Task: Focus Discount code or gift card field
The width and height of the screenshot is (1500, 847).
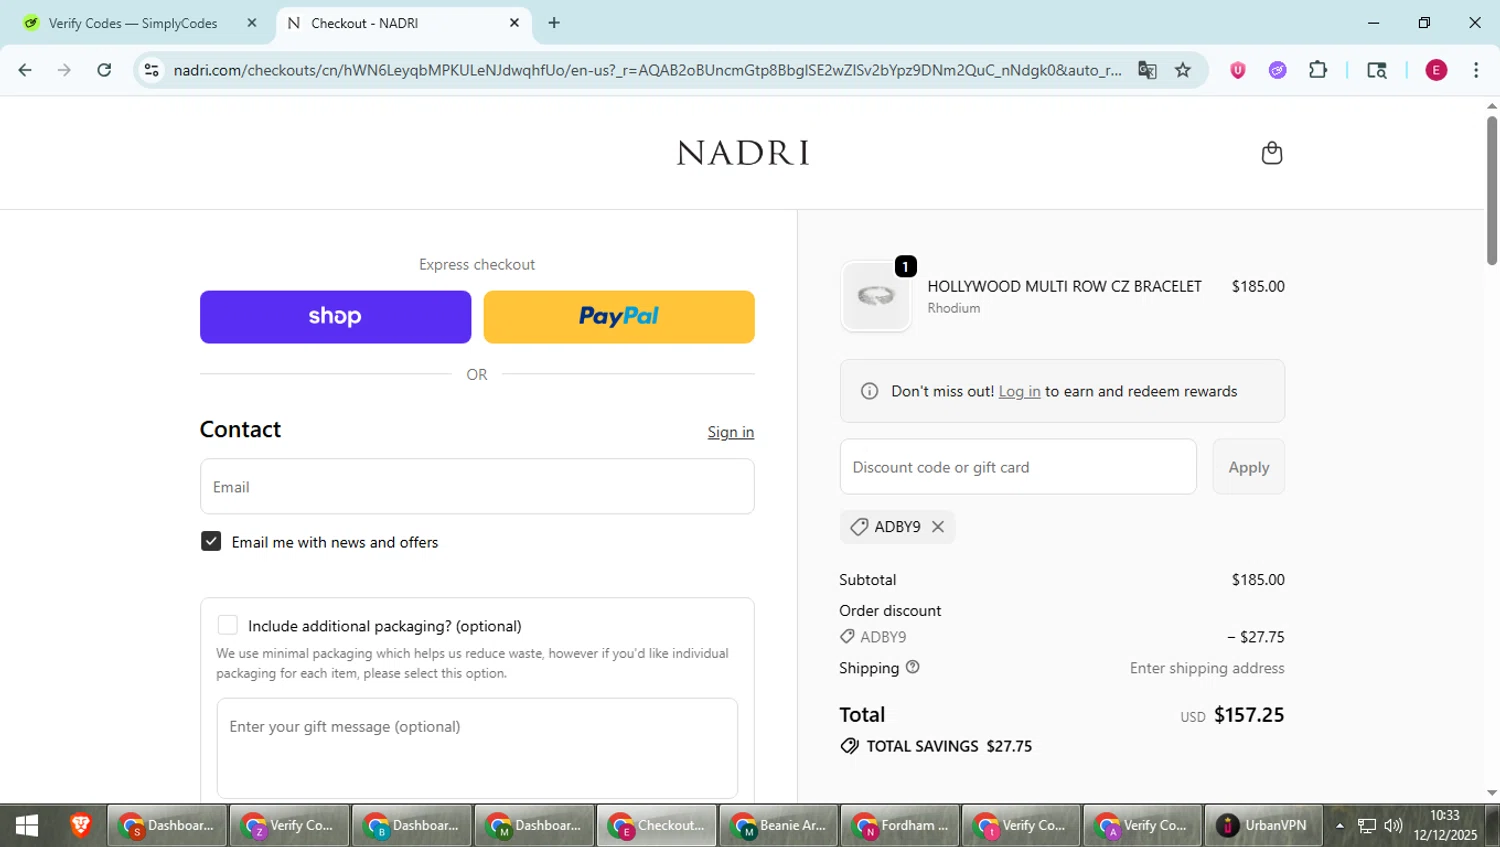Action: pos(1018,467)
